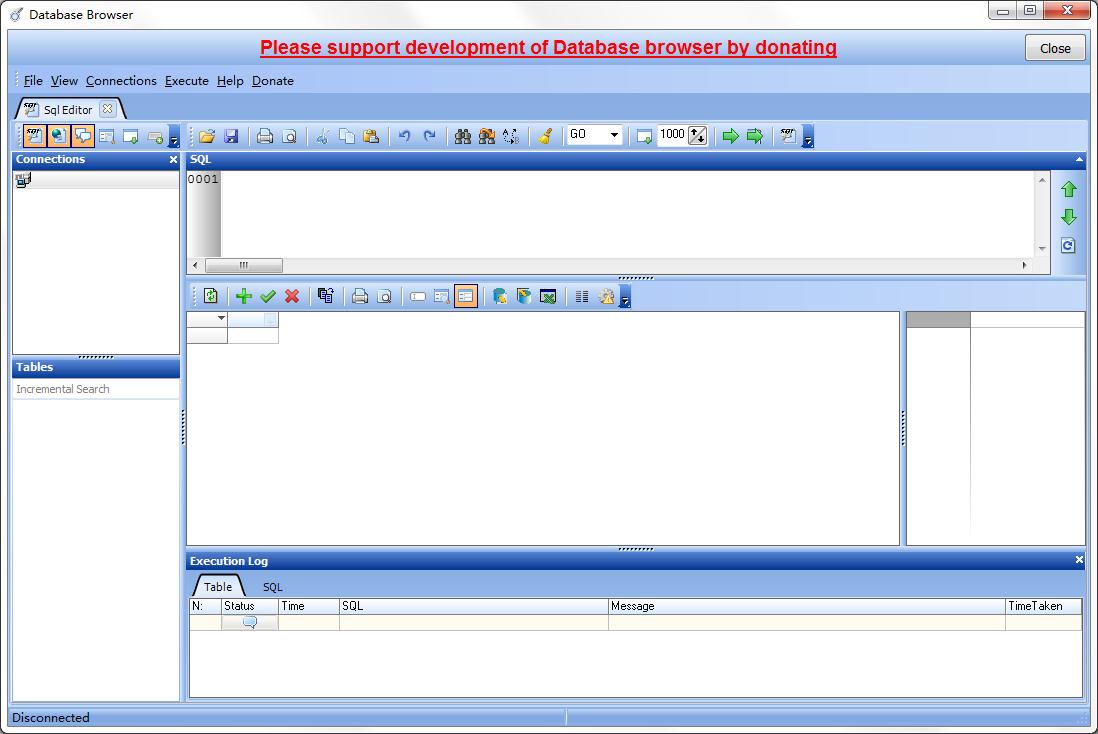Switch to the SQL tab in Execution Log
Image resolution: width=1098 pixels, height=734 pixels.
[x=272, y=587]
